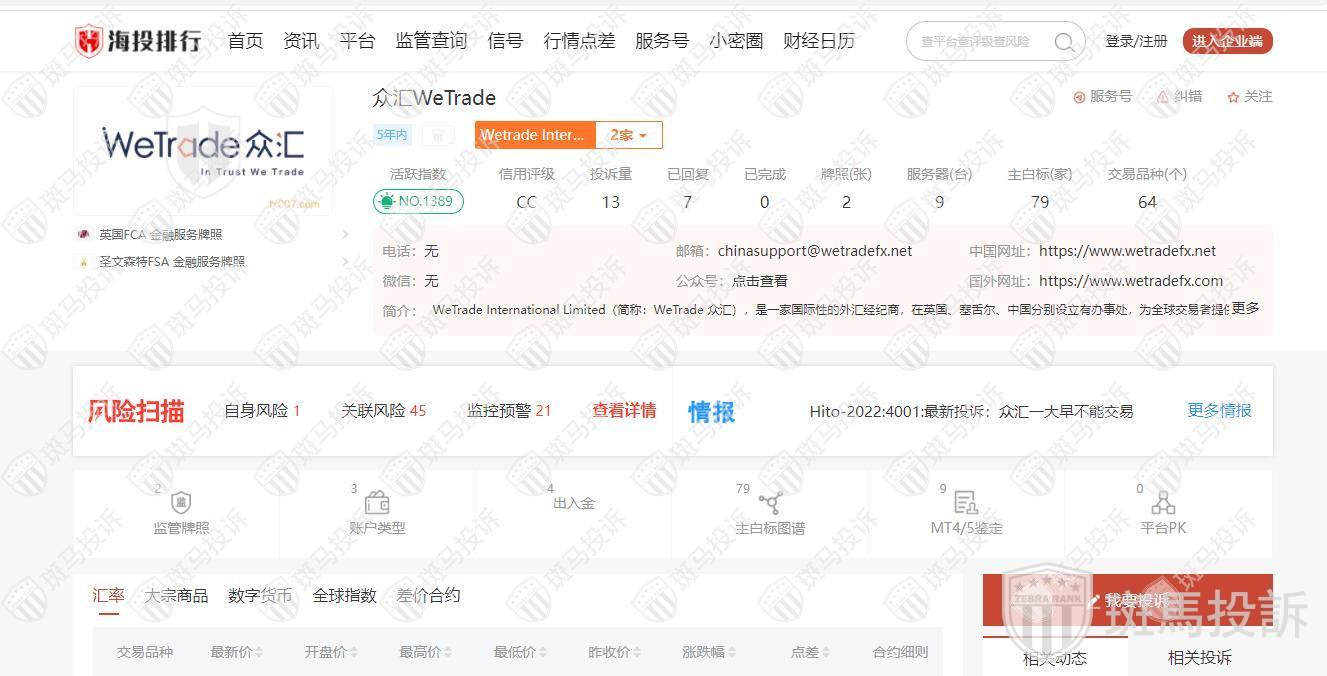
Task: Expand the 英国FCA 金融服务牌照 row
Action: click(345, 235)
